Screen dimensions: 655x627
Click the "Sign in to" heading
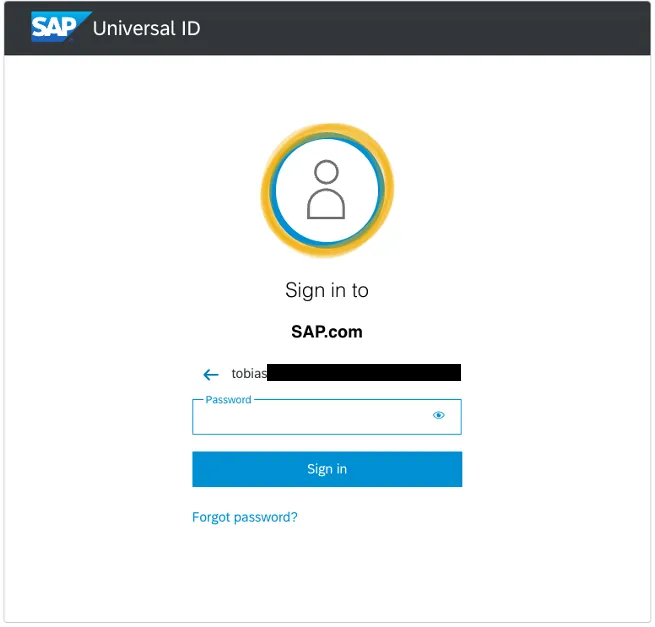pyautogui.click(x=327, y=290)
